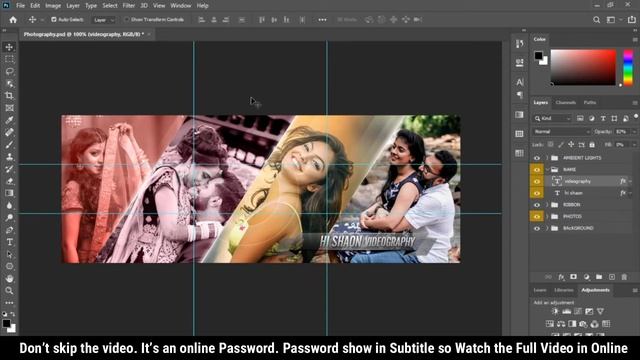Select the Clone Stamp tool
640x360 pixels.
point(9,157)
